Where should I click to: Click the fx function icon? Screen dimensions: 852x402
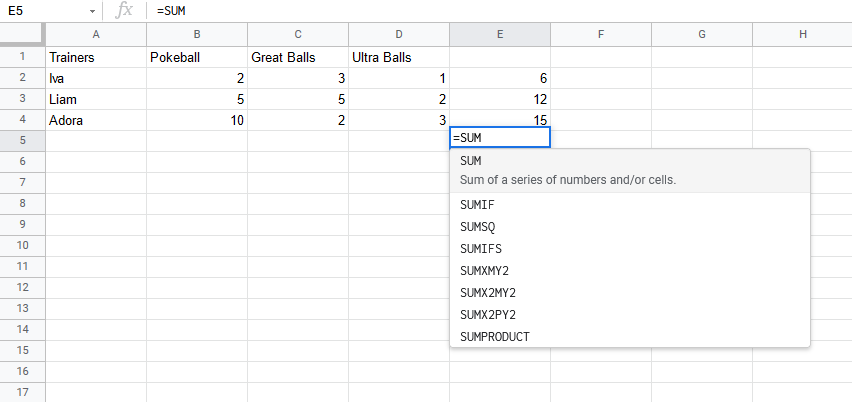(124, 11)
